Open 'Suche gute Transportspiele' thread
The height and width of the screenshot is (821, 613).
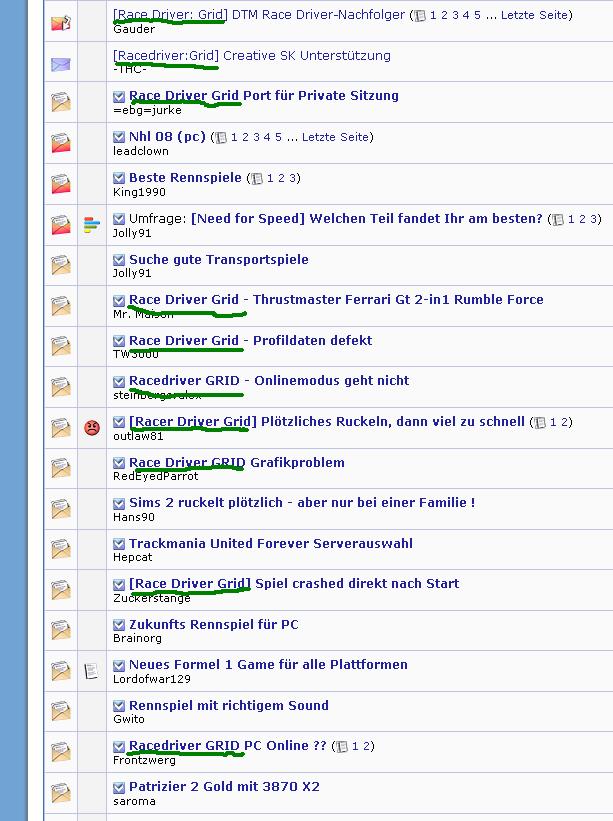[x=219, y=259]
